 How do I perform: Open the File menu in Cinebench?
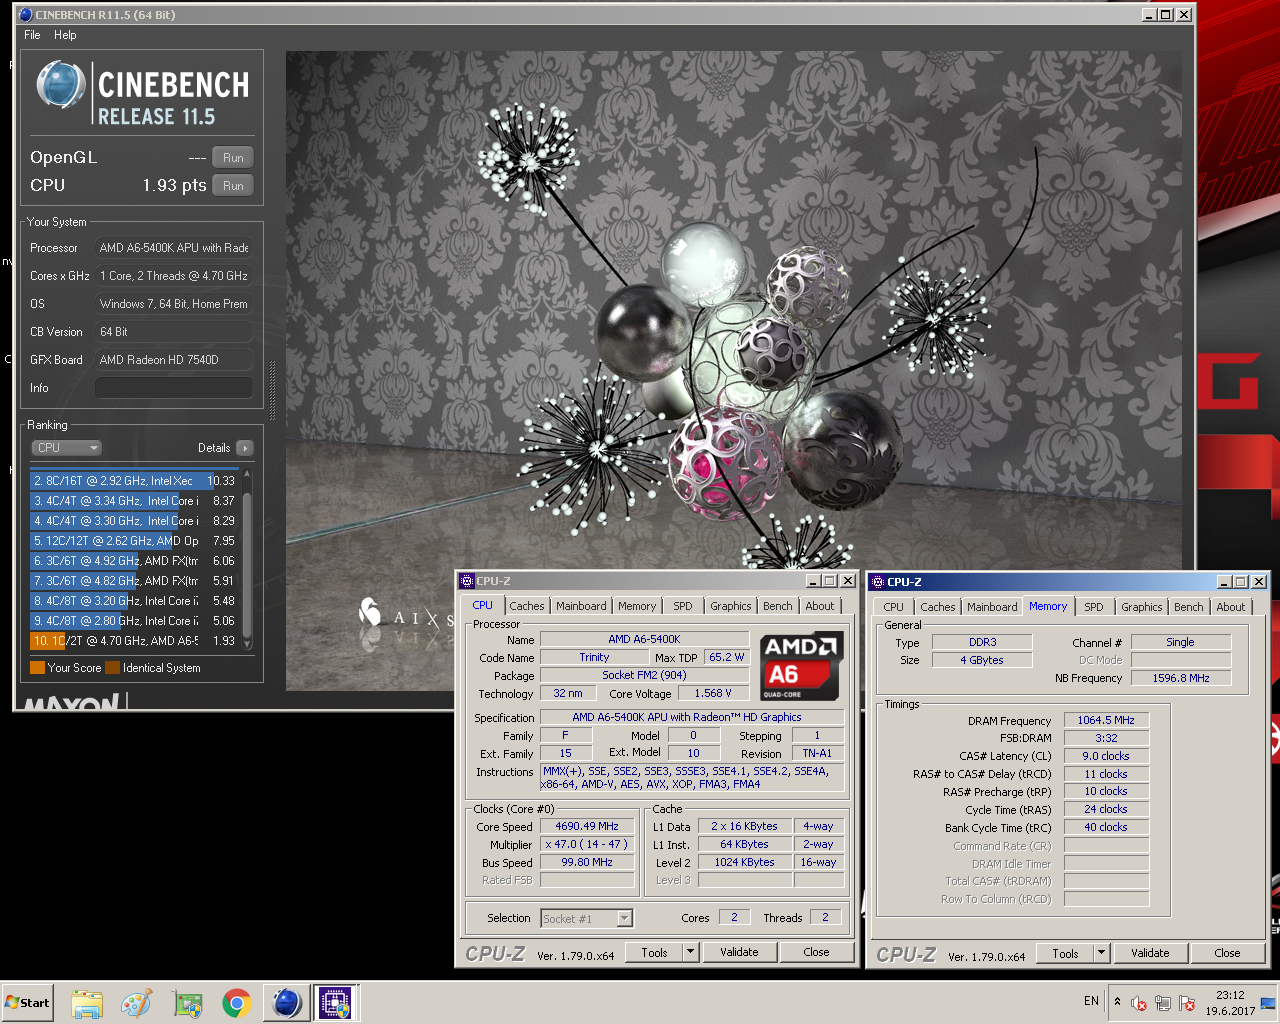(x=32, y=35)
